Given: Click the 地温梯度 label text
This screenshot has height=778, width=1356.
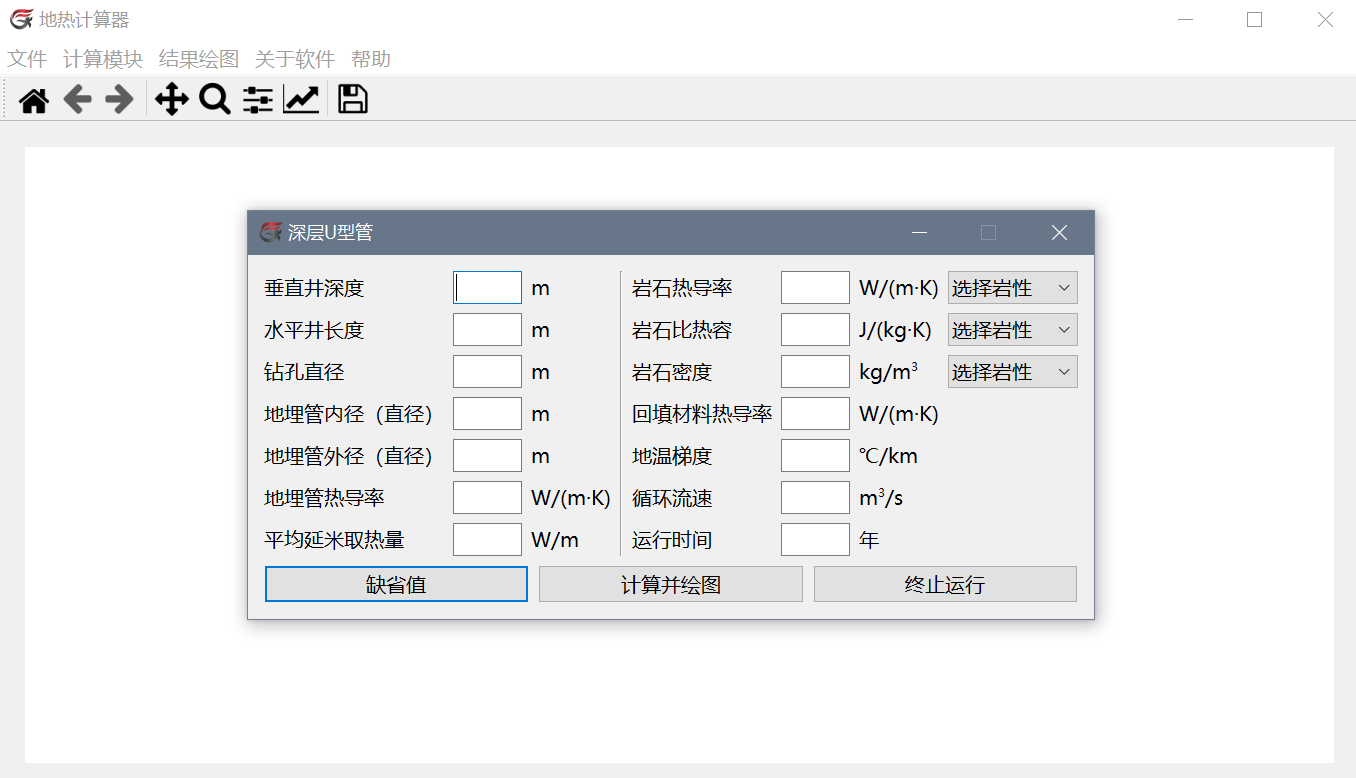Looking at the screenshot, I should [x=672, y=456].
